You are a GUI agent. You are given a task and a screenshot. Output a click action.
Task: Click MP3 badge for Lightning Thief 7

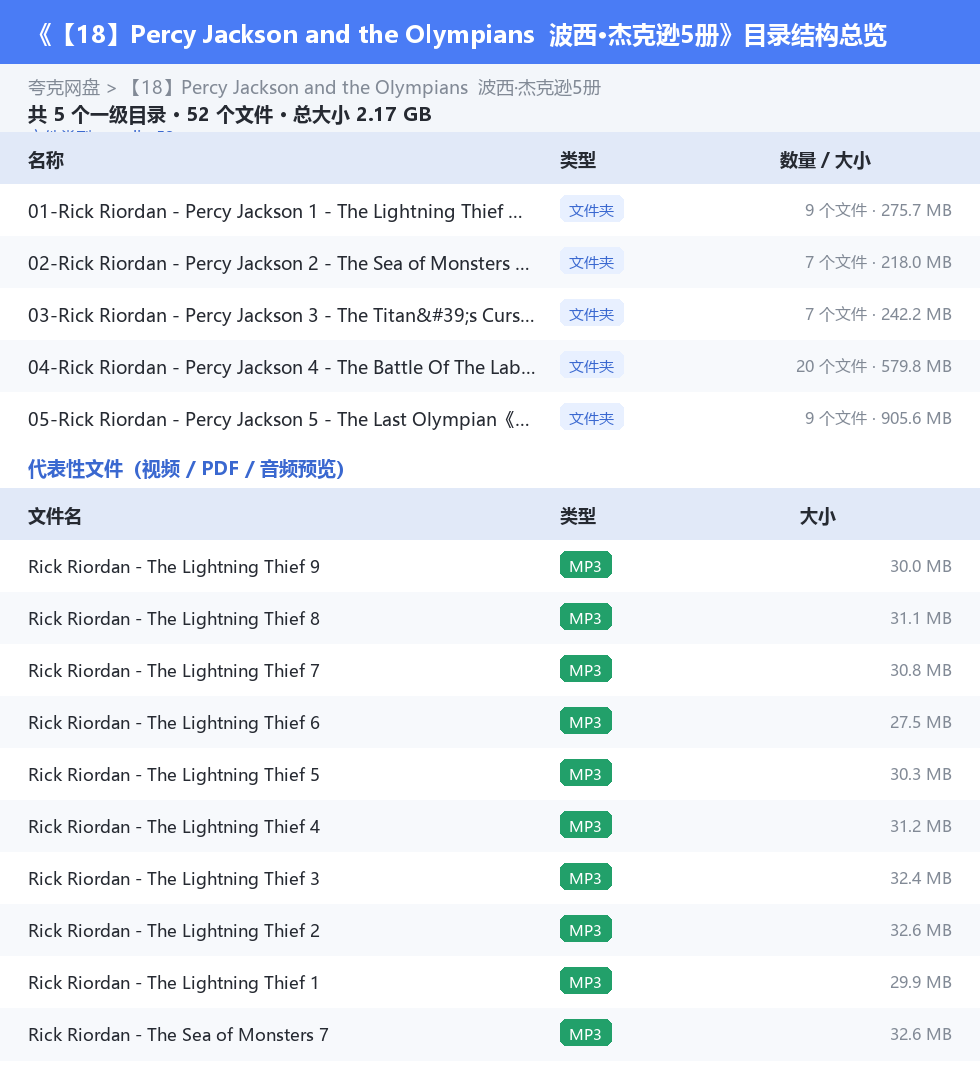point(586,669)
